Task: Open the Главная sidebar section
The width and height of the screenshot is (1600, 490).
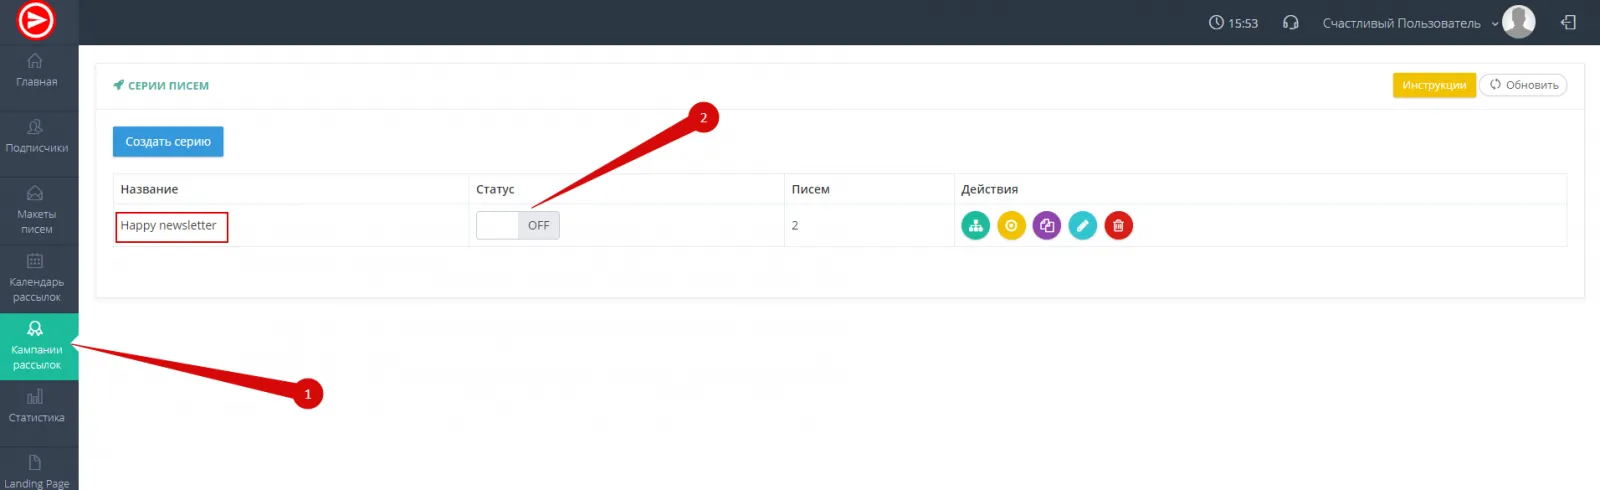Action: point(37,70)
